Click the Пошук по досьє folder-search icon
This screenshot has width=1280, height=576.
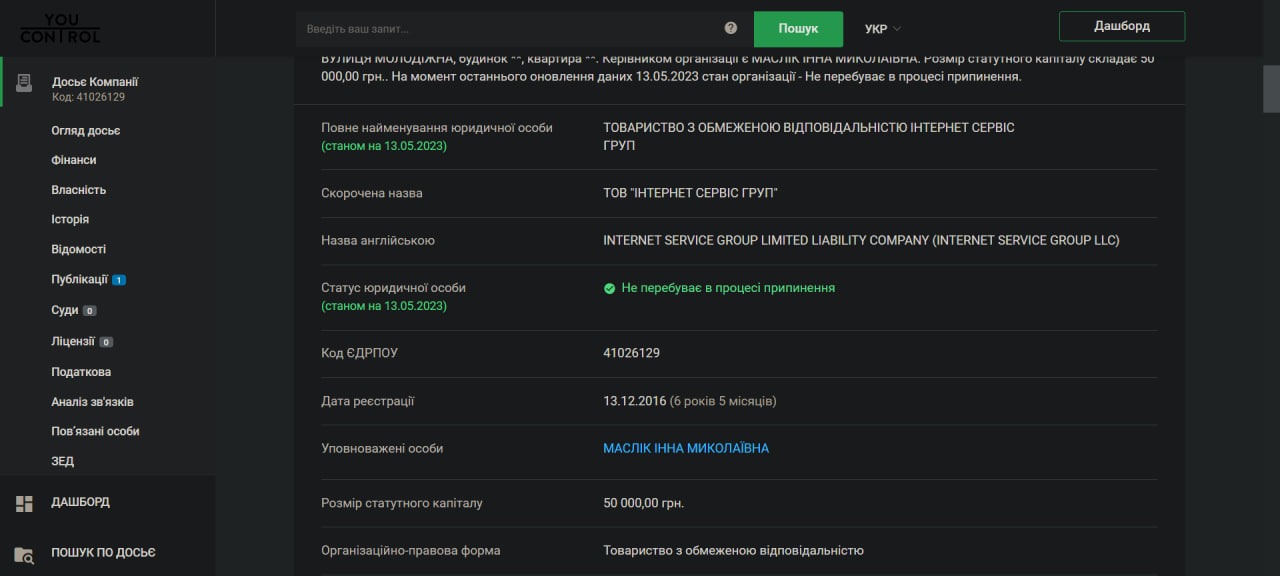[x=24, y=554]
